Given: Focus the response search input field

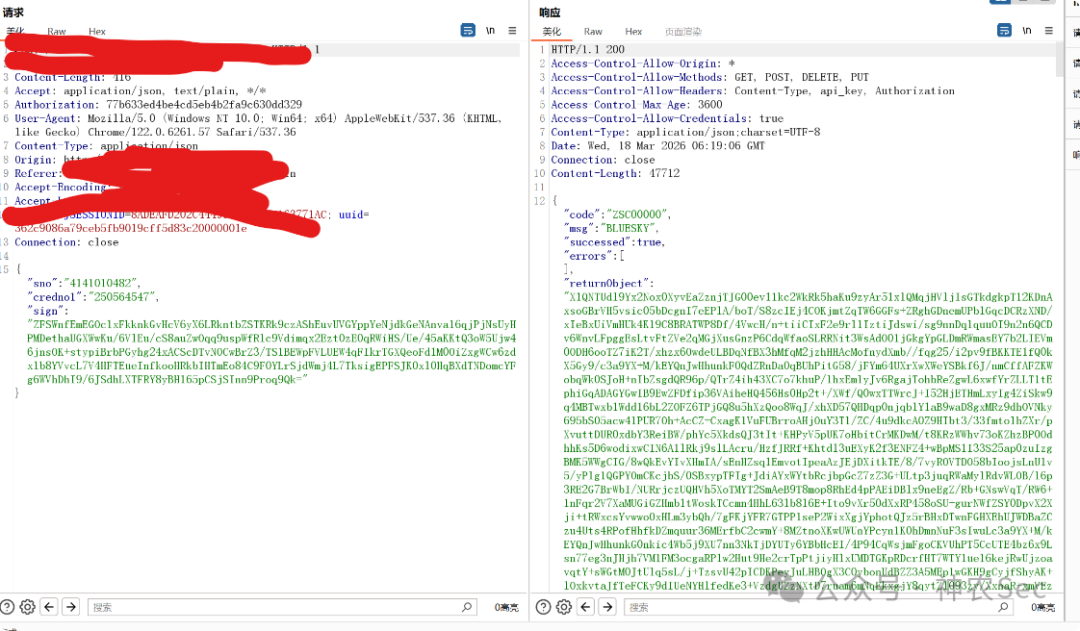Looking at the screenshot, I should point(819,607).
